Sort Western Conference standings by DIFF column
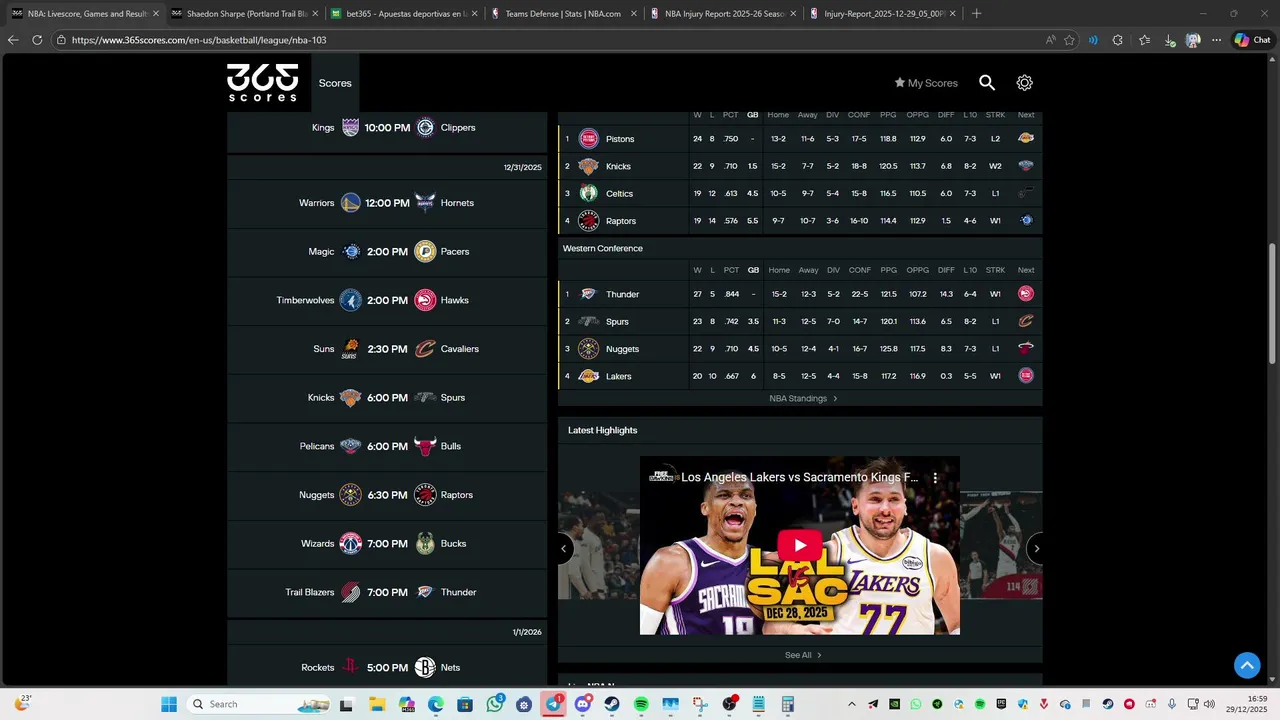This screenshot has height=720, width=1280. (946, 270)
